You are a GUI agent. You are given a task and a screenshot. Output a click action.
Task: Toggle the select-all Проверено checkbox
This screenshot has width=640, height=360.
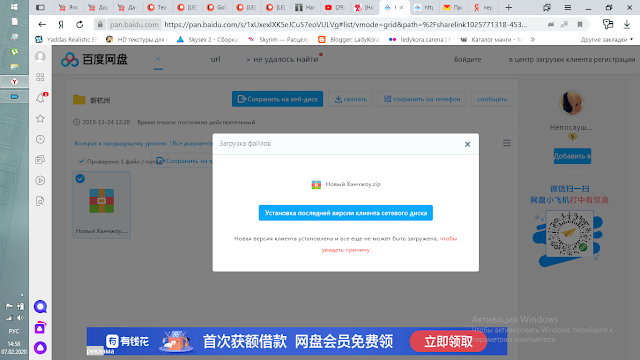[x=81, y=161]
